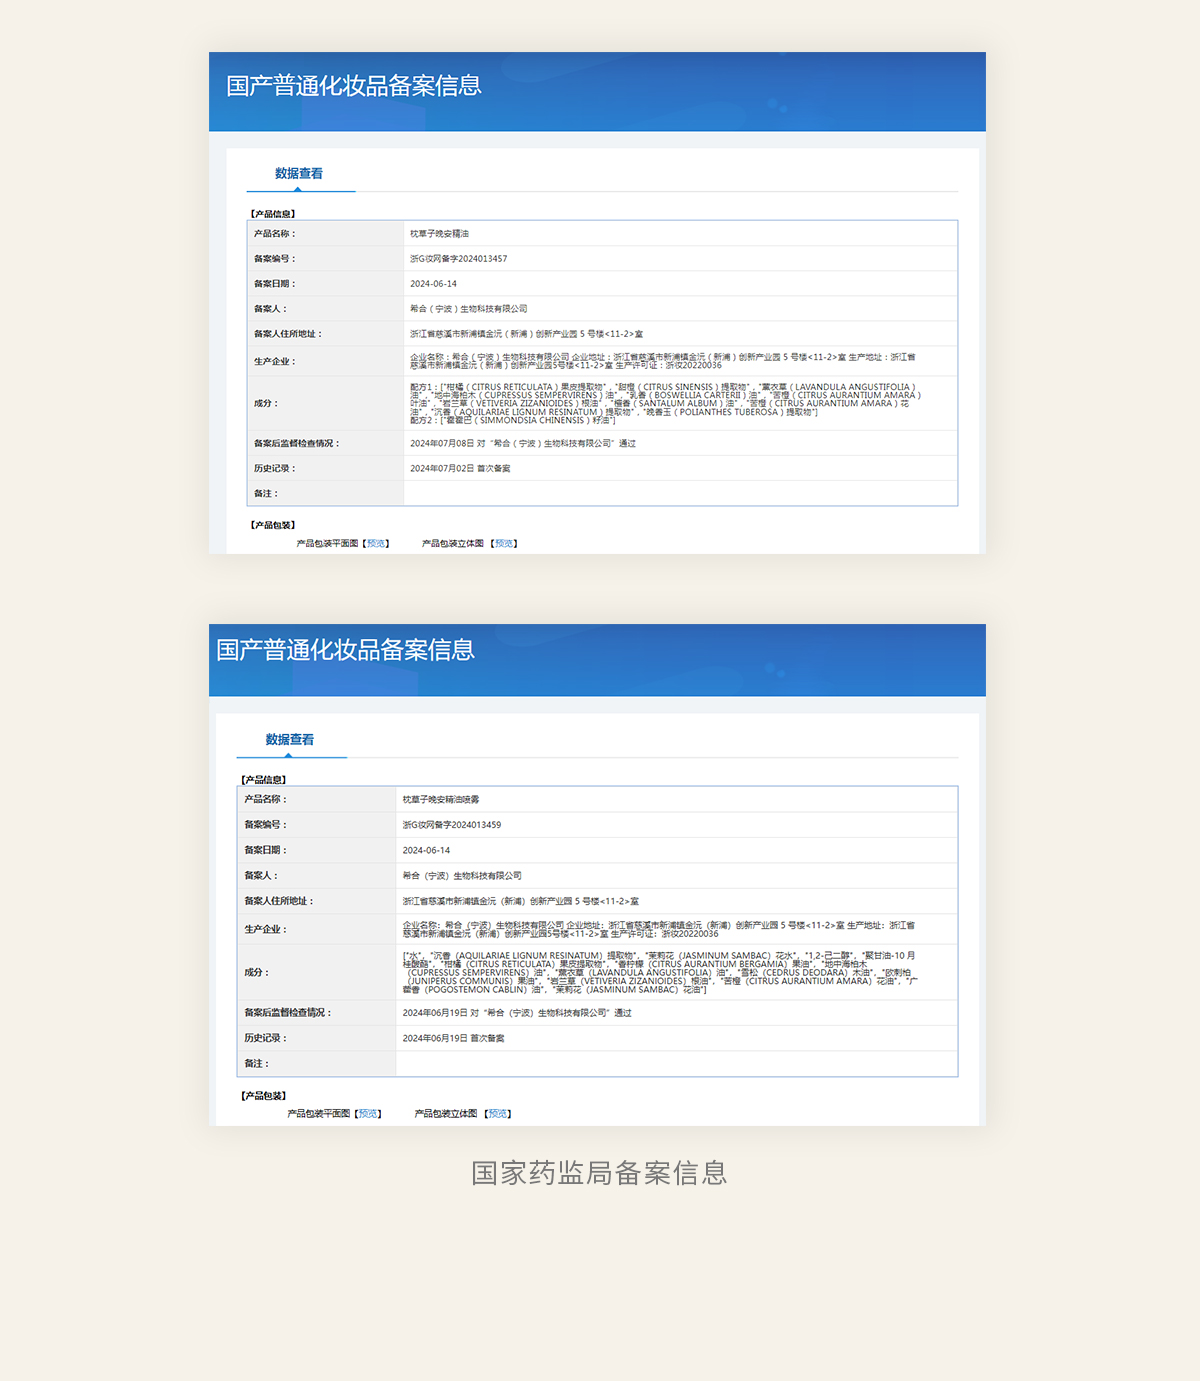Click 预览 link for lower 产品包装平面图
The width and height of the screenshot is (1200, 1381).
(368, 1114)
